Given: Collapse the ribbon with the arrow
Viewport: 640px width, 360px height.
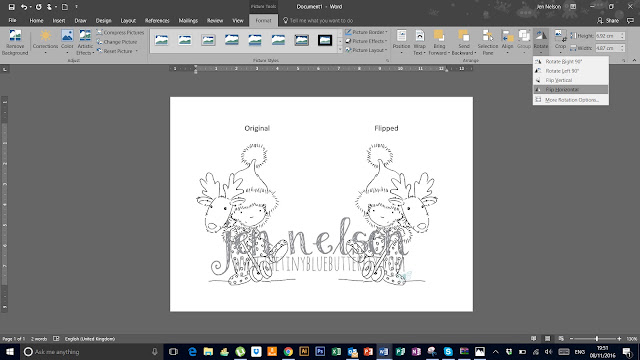Looking at the screenshot, I should (634, 60).
